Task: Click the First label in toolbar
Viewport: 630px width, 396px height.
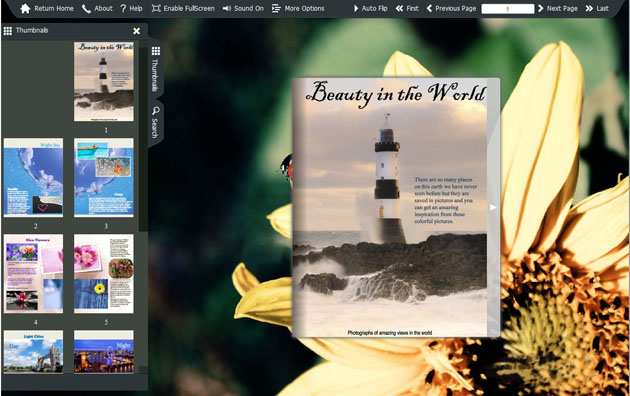Action: point(412,8)
